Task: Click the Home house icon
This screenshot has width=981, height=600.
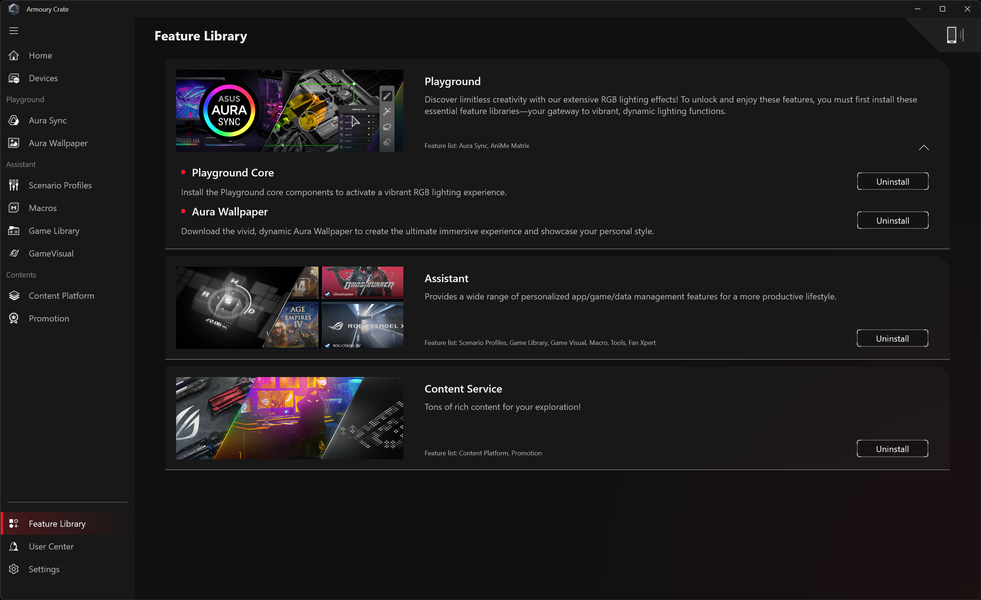Action: (x=14, y=56)
